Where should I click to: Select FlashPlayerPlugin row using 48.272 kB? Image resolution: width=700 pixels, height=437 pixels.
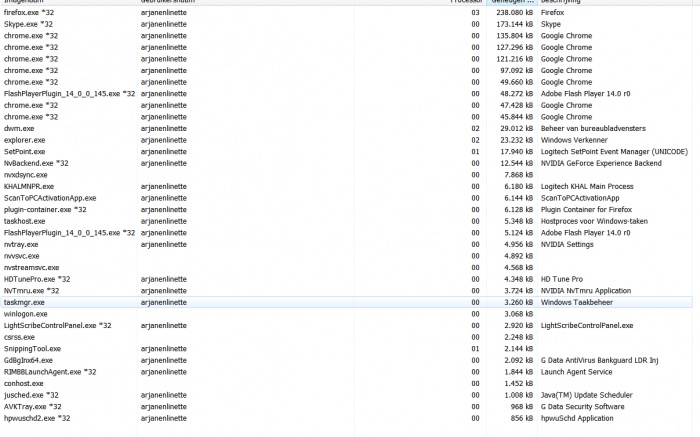tap(346, 94)
